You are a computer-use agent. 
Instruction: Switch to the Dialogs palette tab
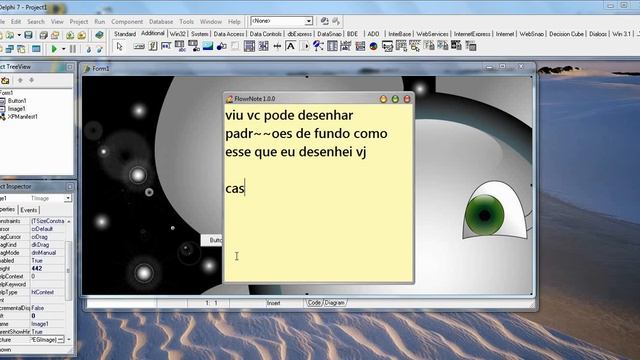tap(598, 34)
